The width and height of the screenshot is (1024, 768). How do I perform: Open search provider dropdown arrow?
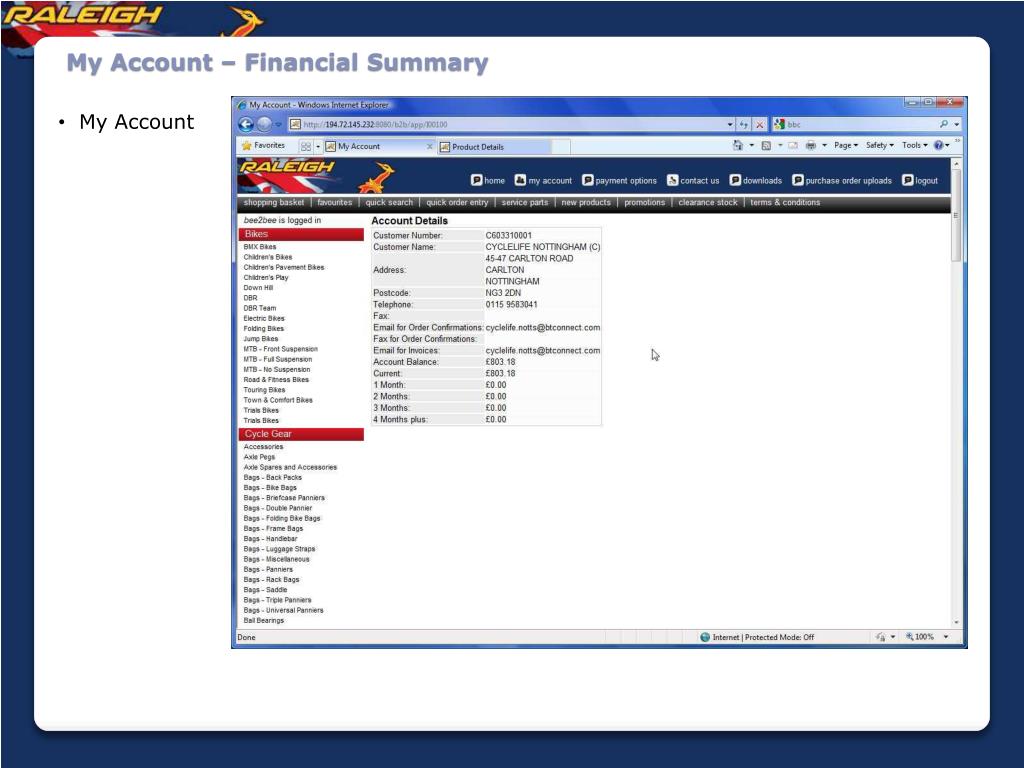click(x=957, y=124)
